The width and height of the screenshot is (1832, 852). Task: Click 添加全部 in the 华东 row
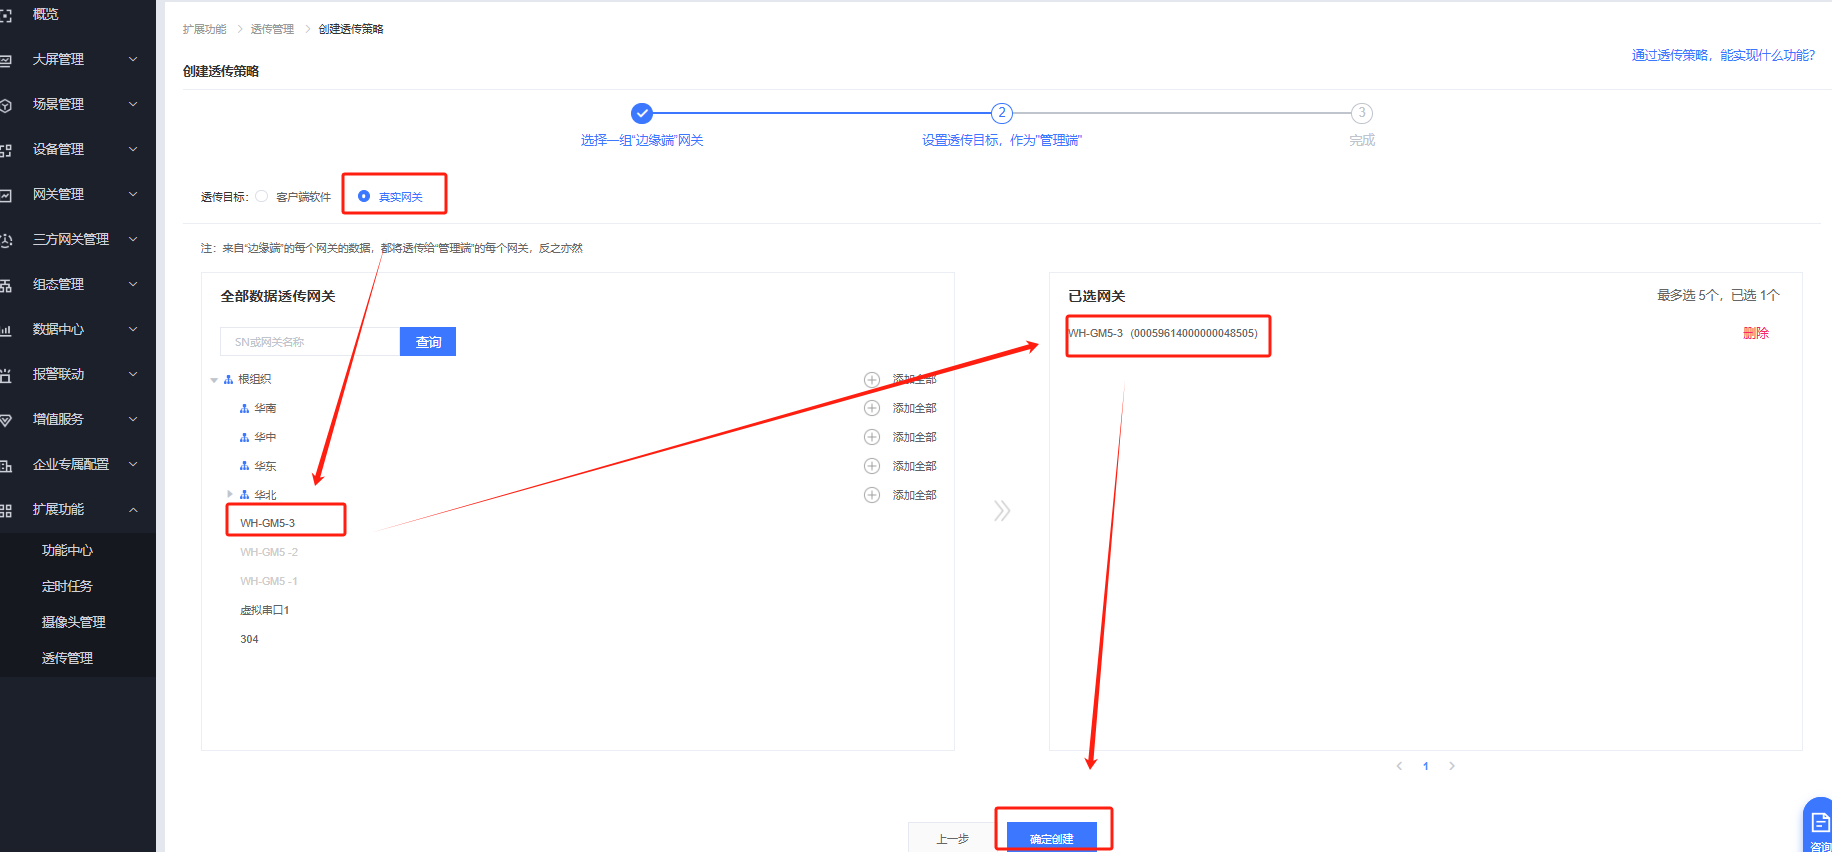[x=914, y=466]
